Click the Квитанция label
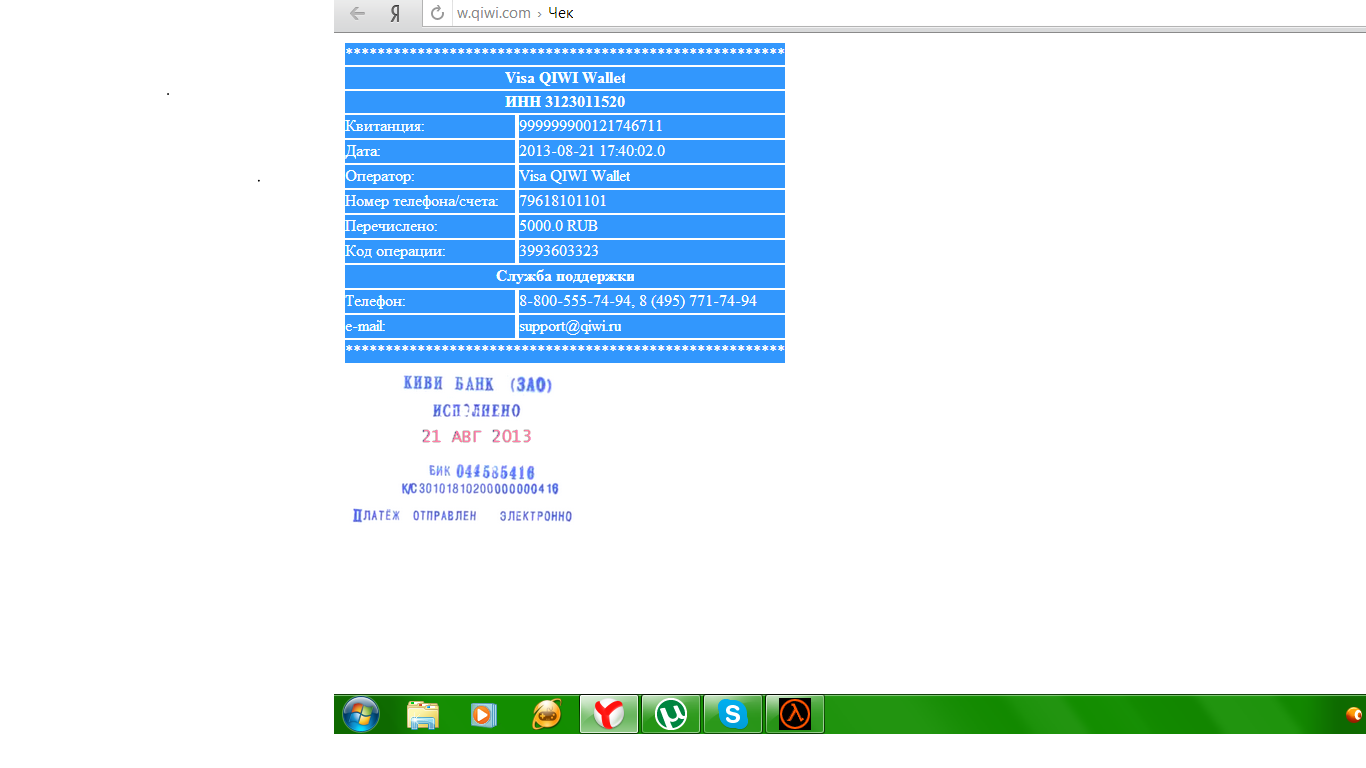 pos(385,126)
